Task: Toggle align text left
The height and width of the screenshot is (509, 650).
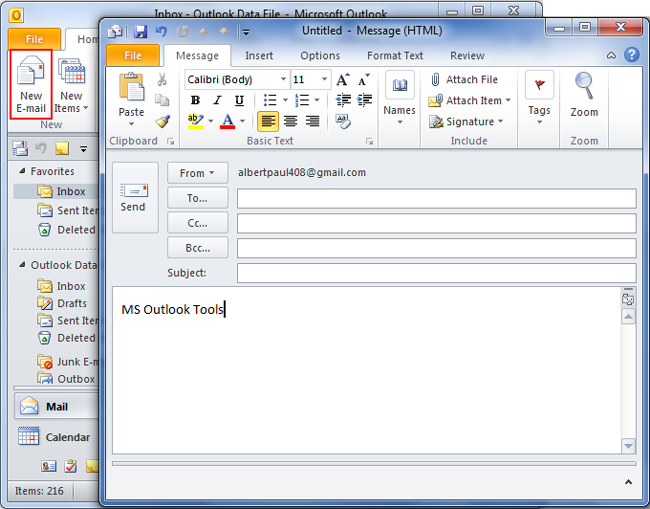Action: click(268, 121)
